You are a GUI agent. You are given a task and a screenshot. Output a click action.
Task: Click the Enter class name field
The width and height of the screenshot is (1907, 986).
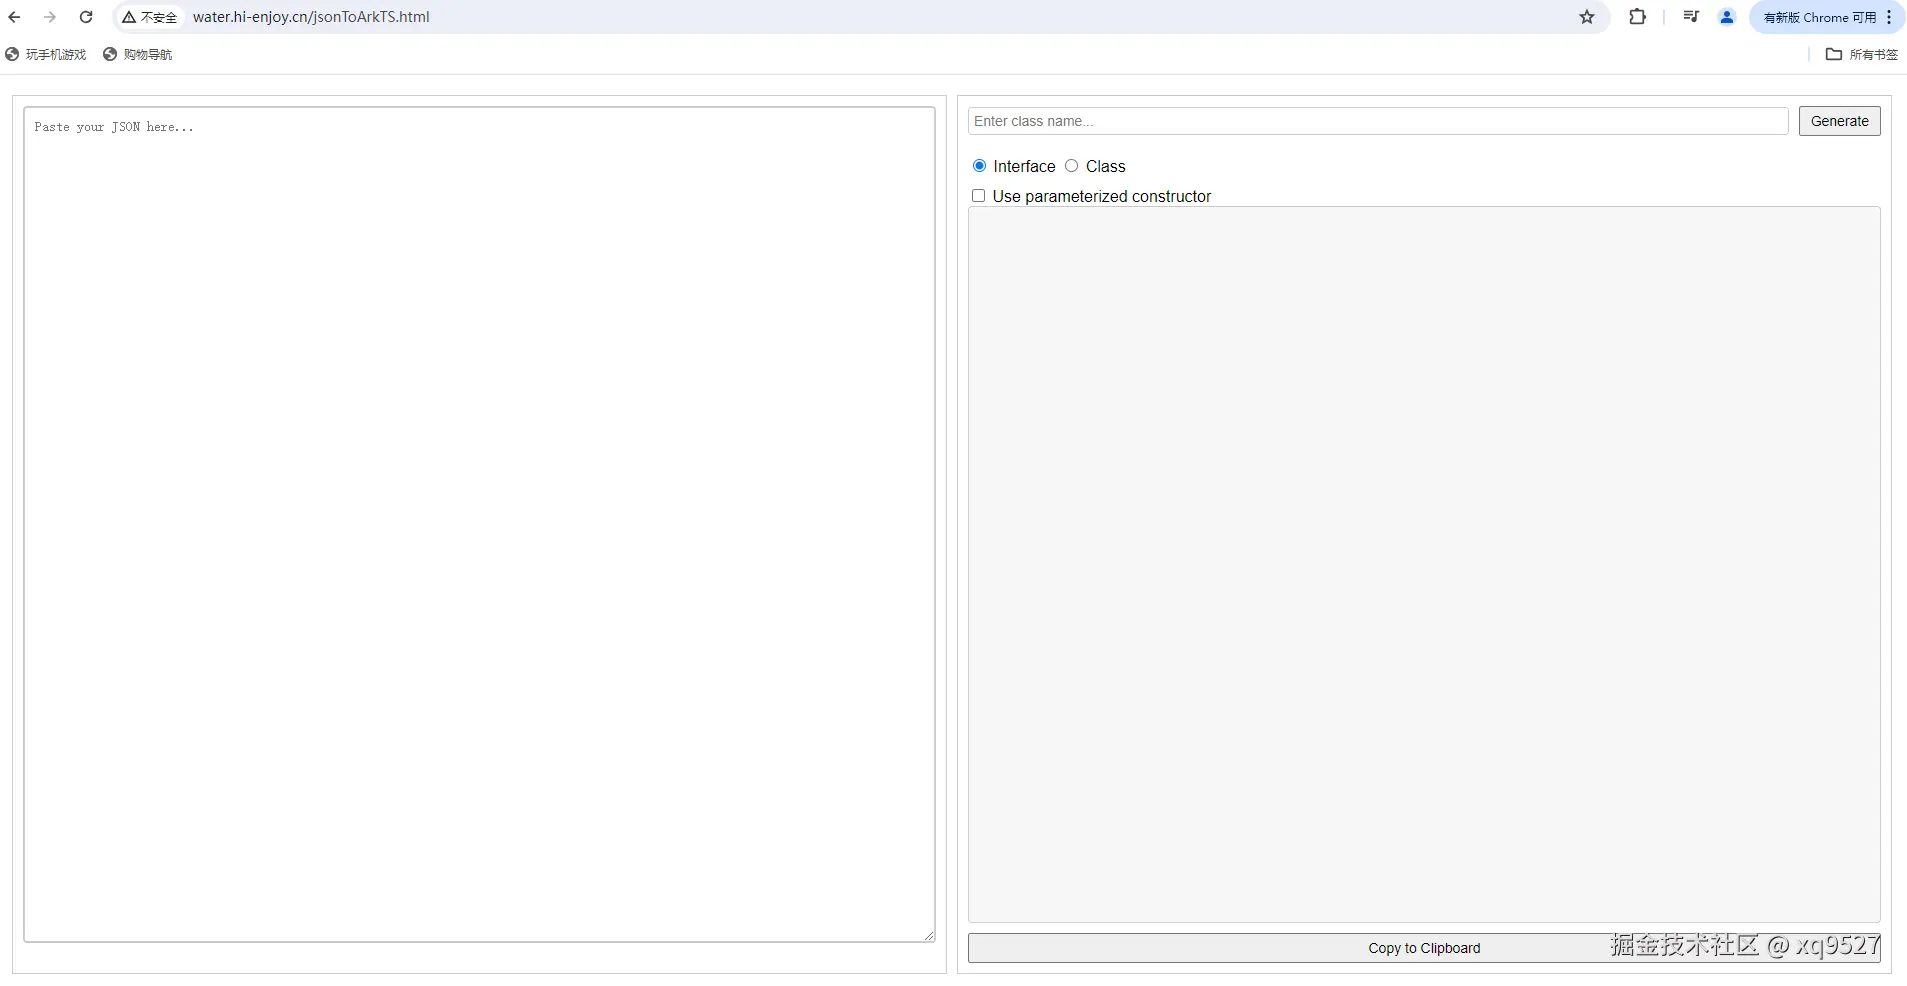1378,121
